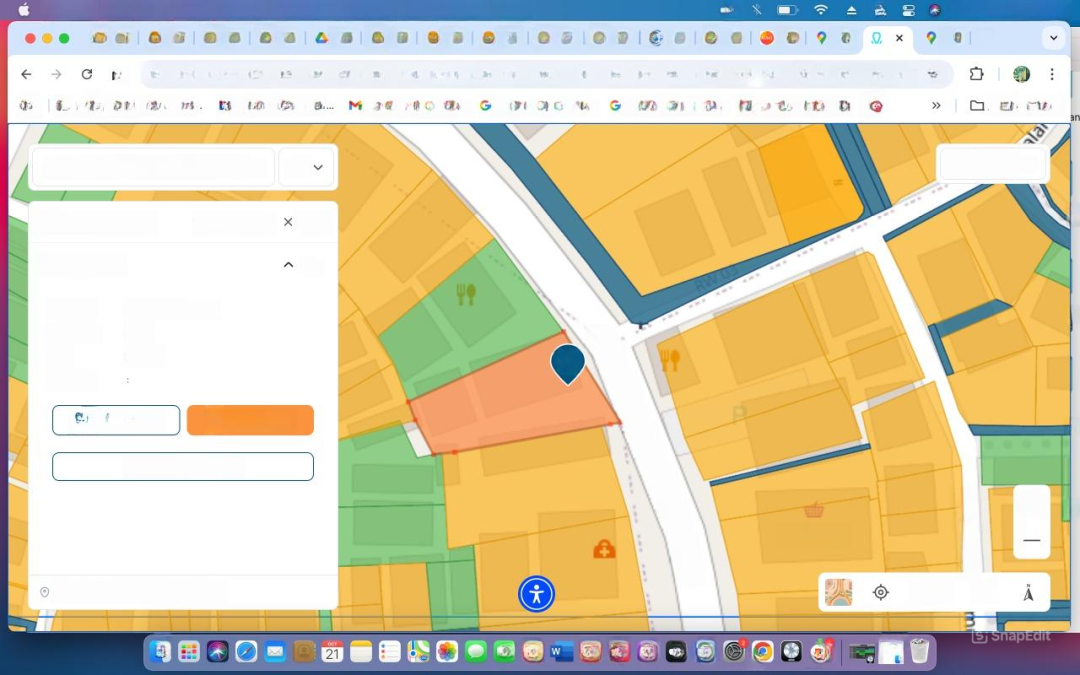Switch to the Google Drive browser tab
The image size is (1080, 675).
322,38
